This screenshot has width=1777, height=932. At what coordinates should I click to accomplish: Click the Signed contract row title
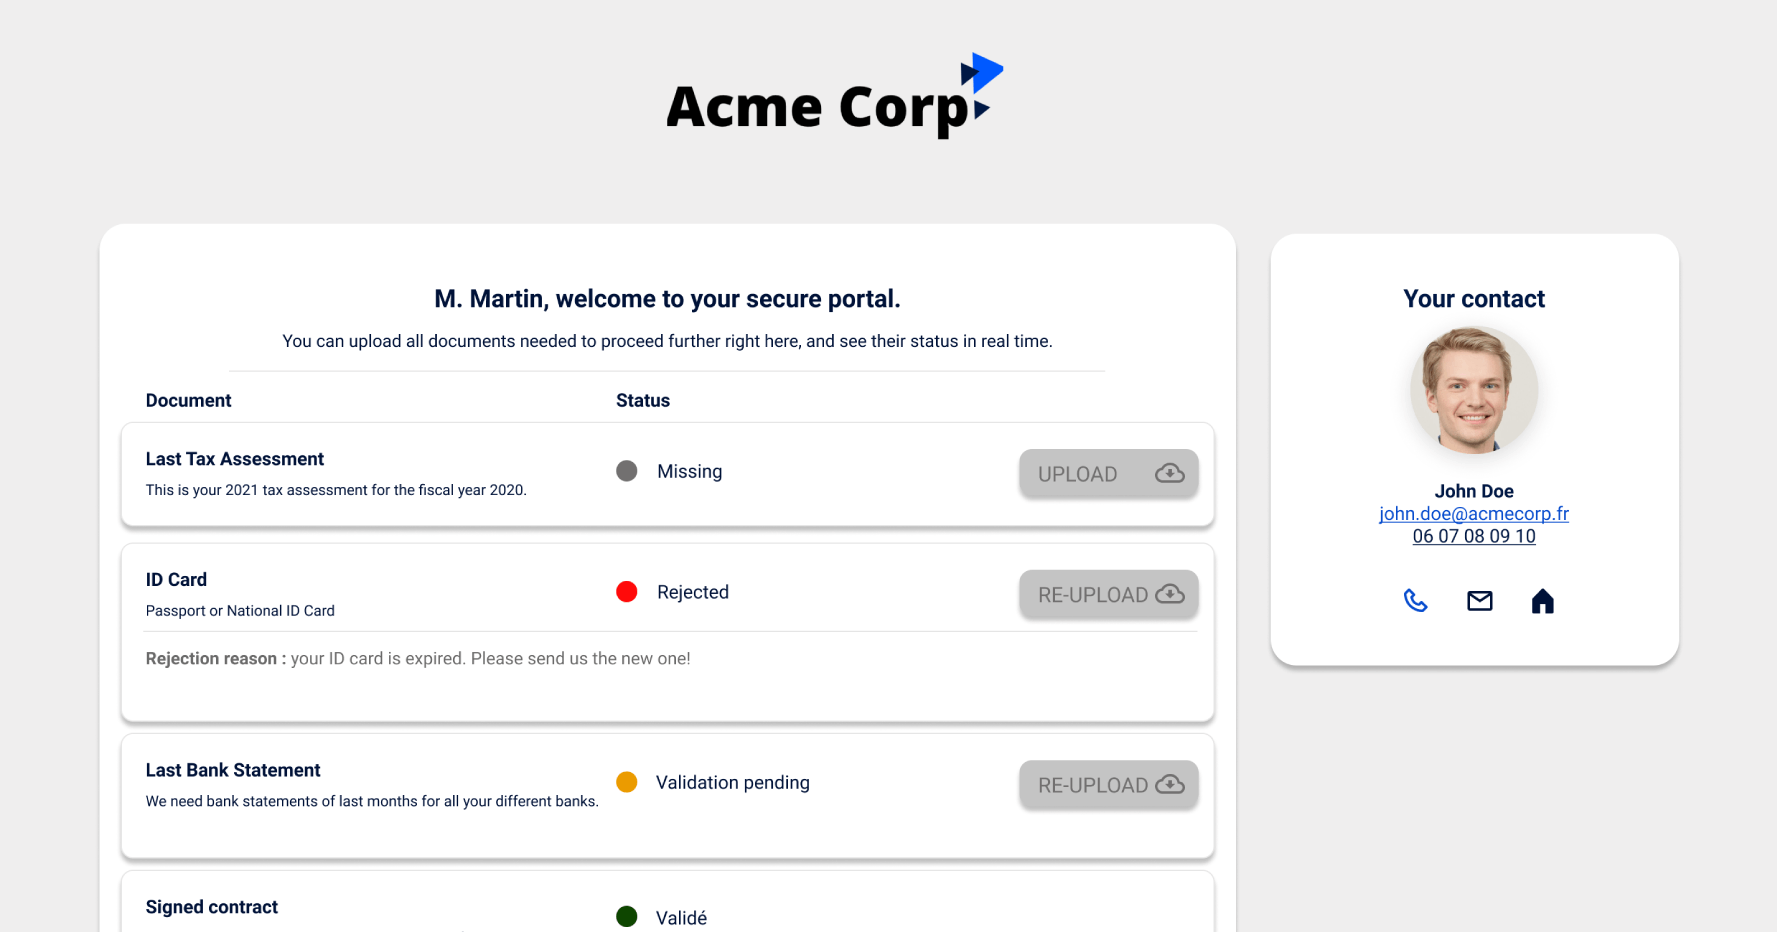point(212,907)
